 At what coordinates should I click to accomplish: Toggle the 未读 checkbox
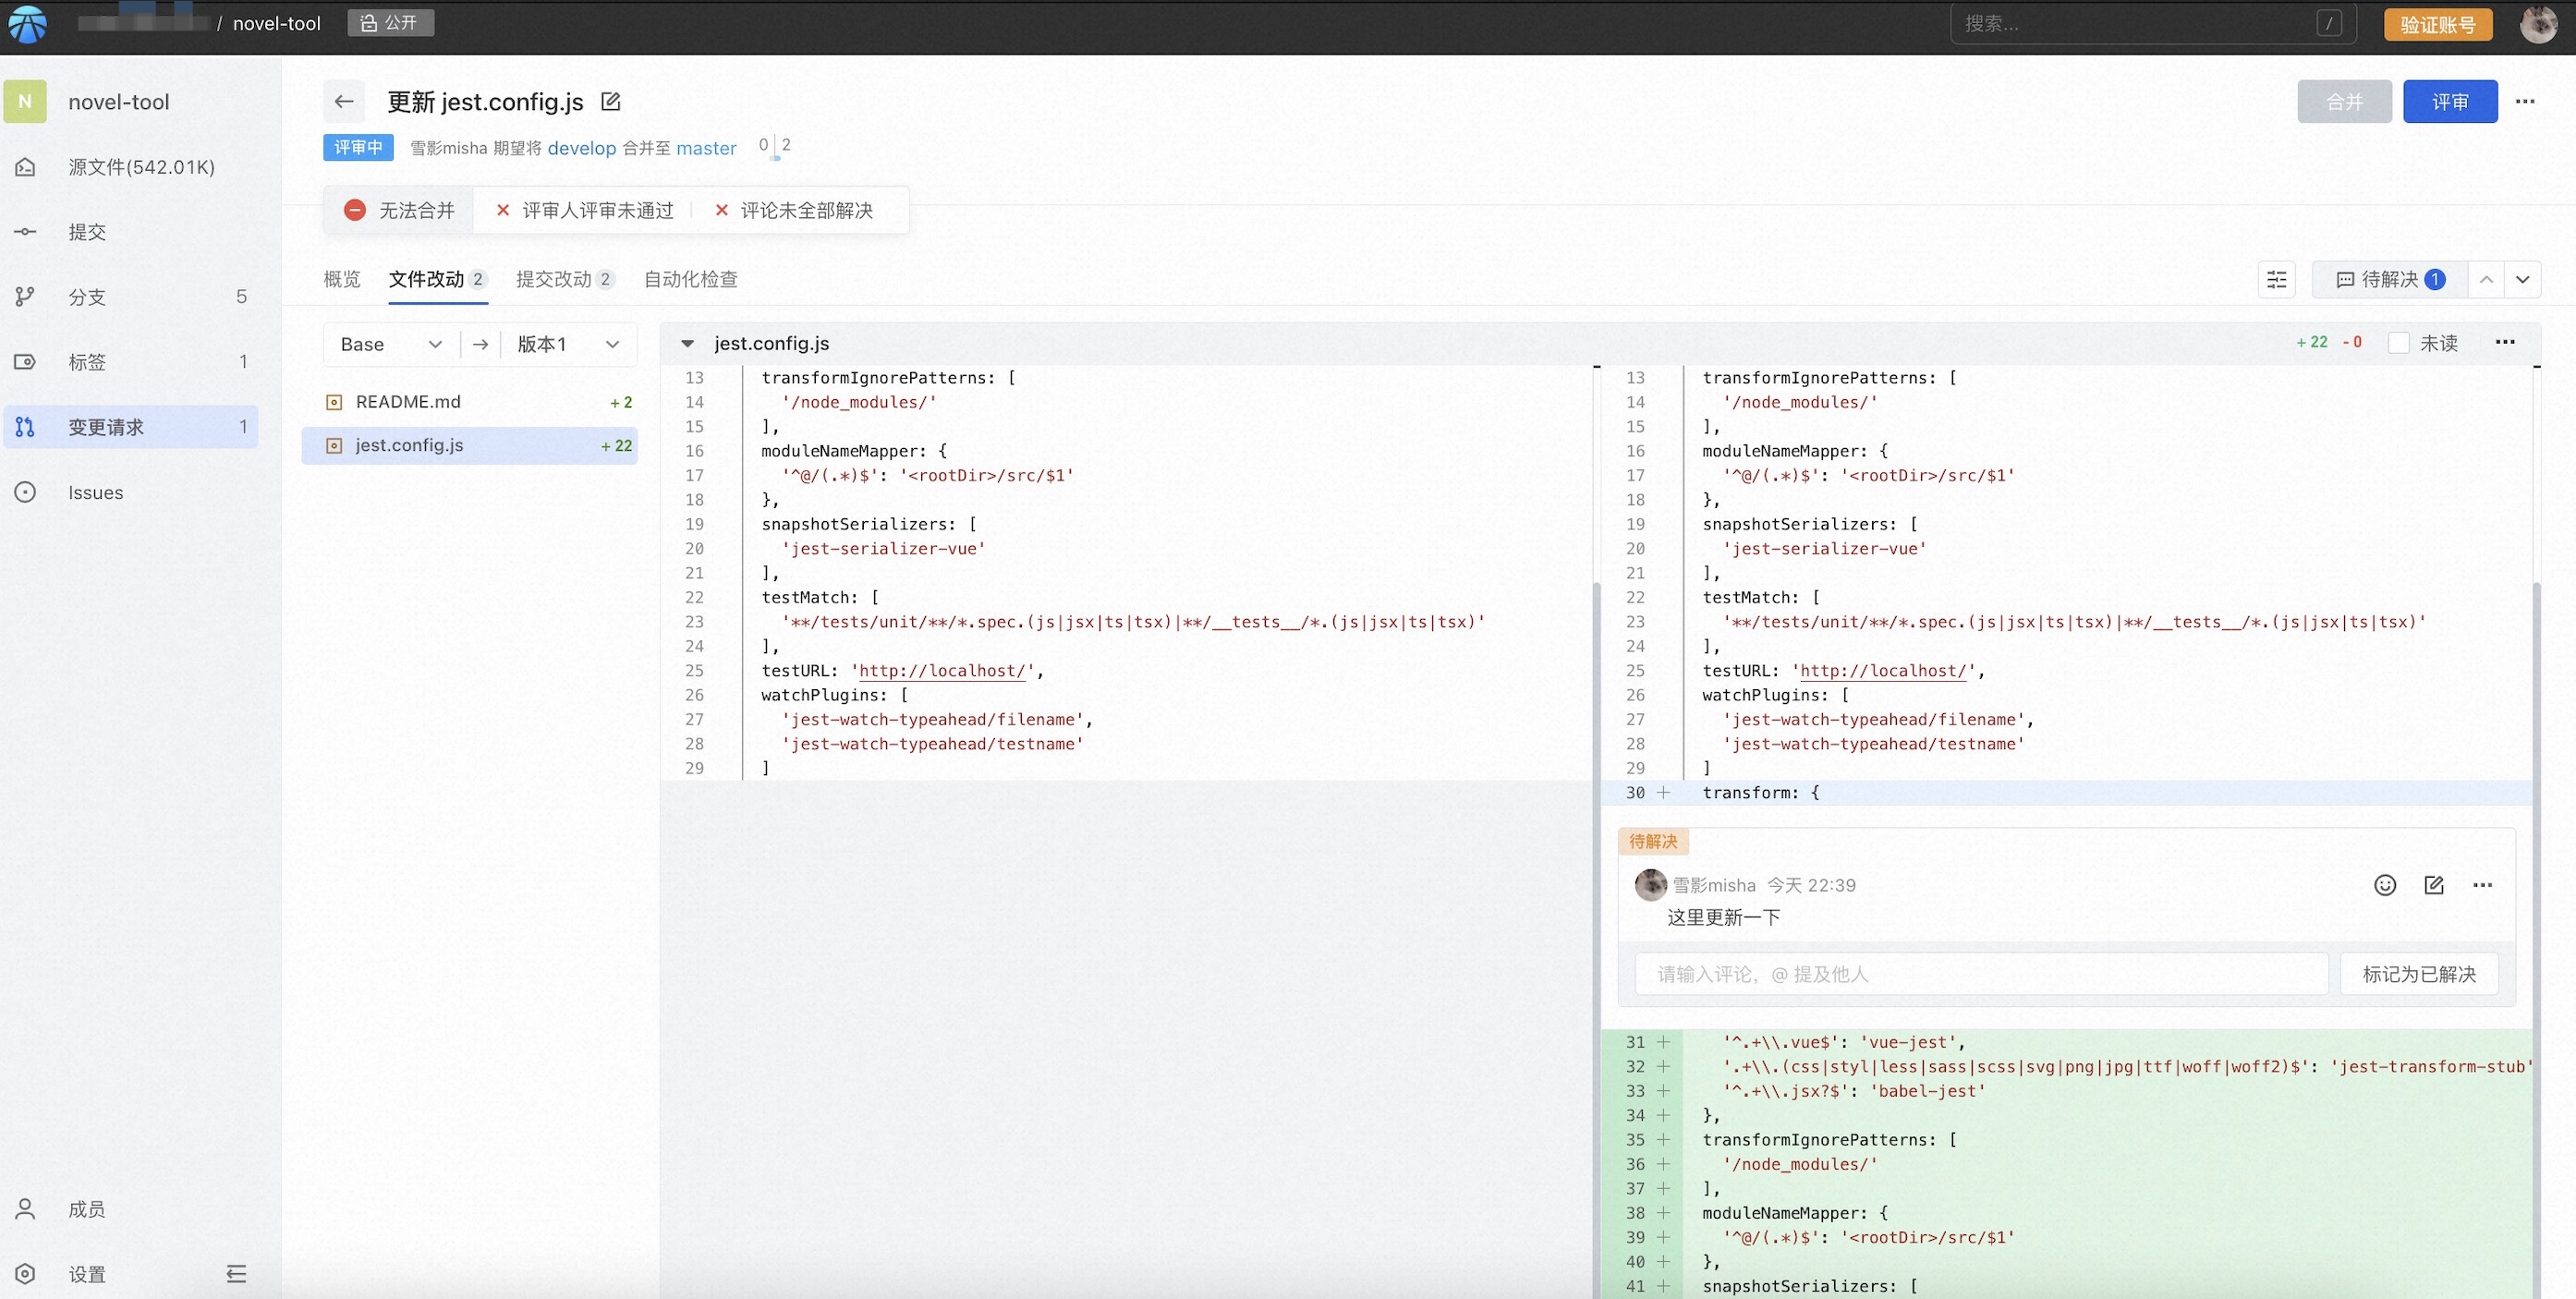(x=2398, y=343)
